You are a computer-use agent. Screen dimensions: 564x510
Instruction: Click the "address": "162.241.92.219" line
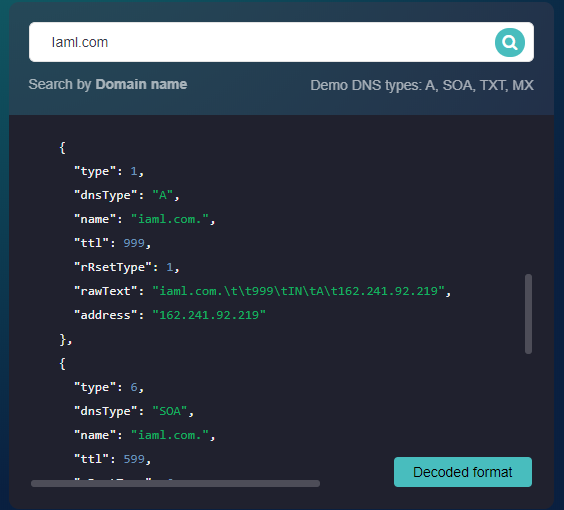pos(170,315)
